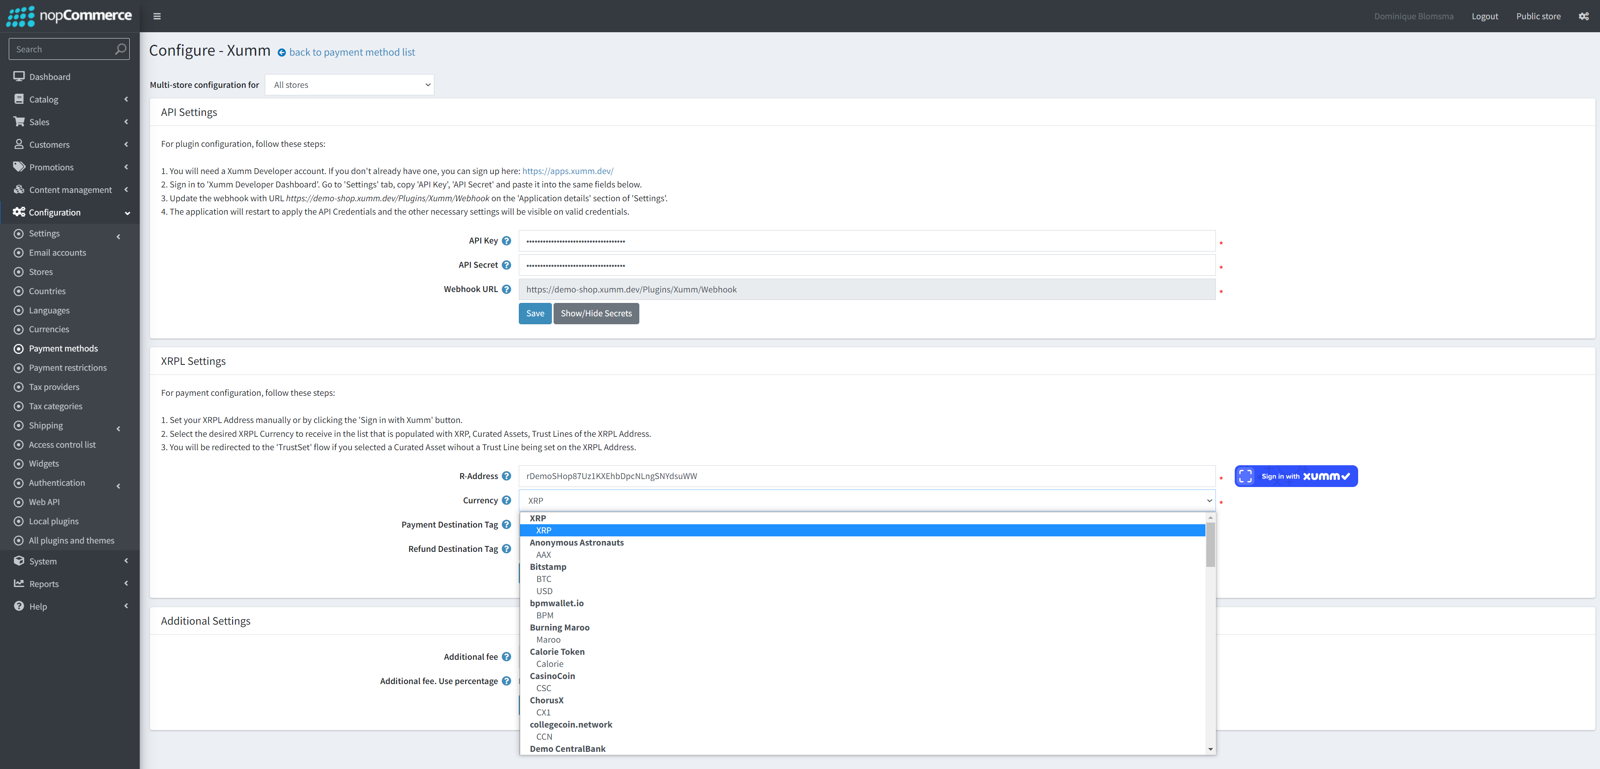Image resolution: width=1600 pixels, height=769 pixels.
Task: Open the Refund Destination Tag help icon
Action: [507, 549]
